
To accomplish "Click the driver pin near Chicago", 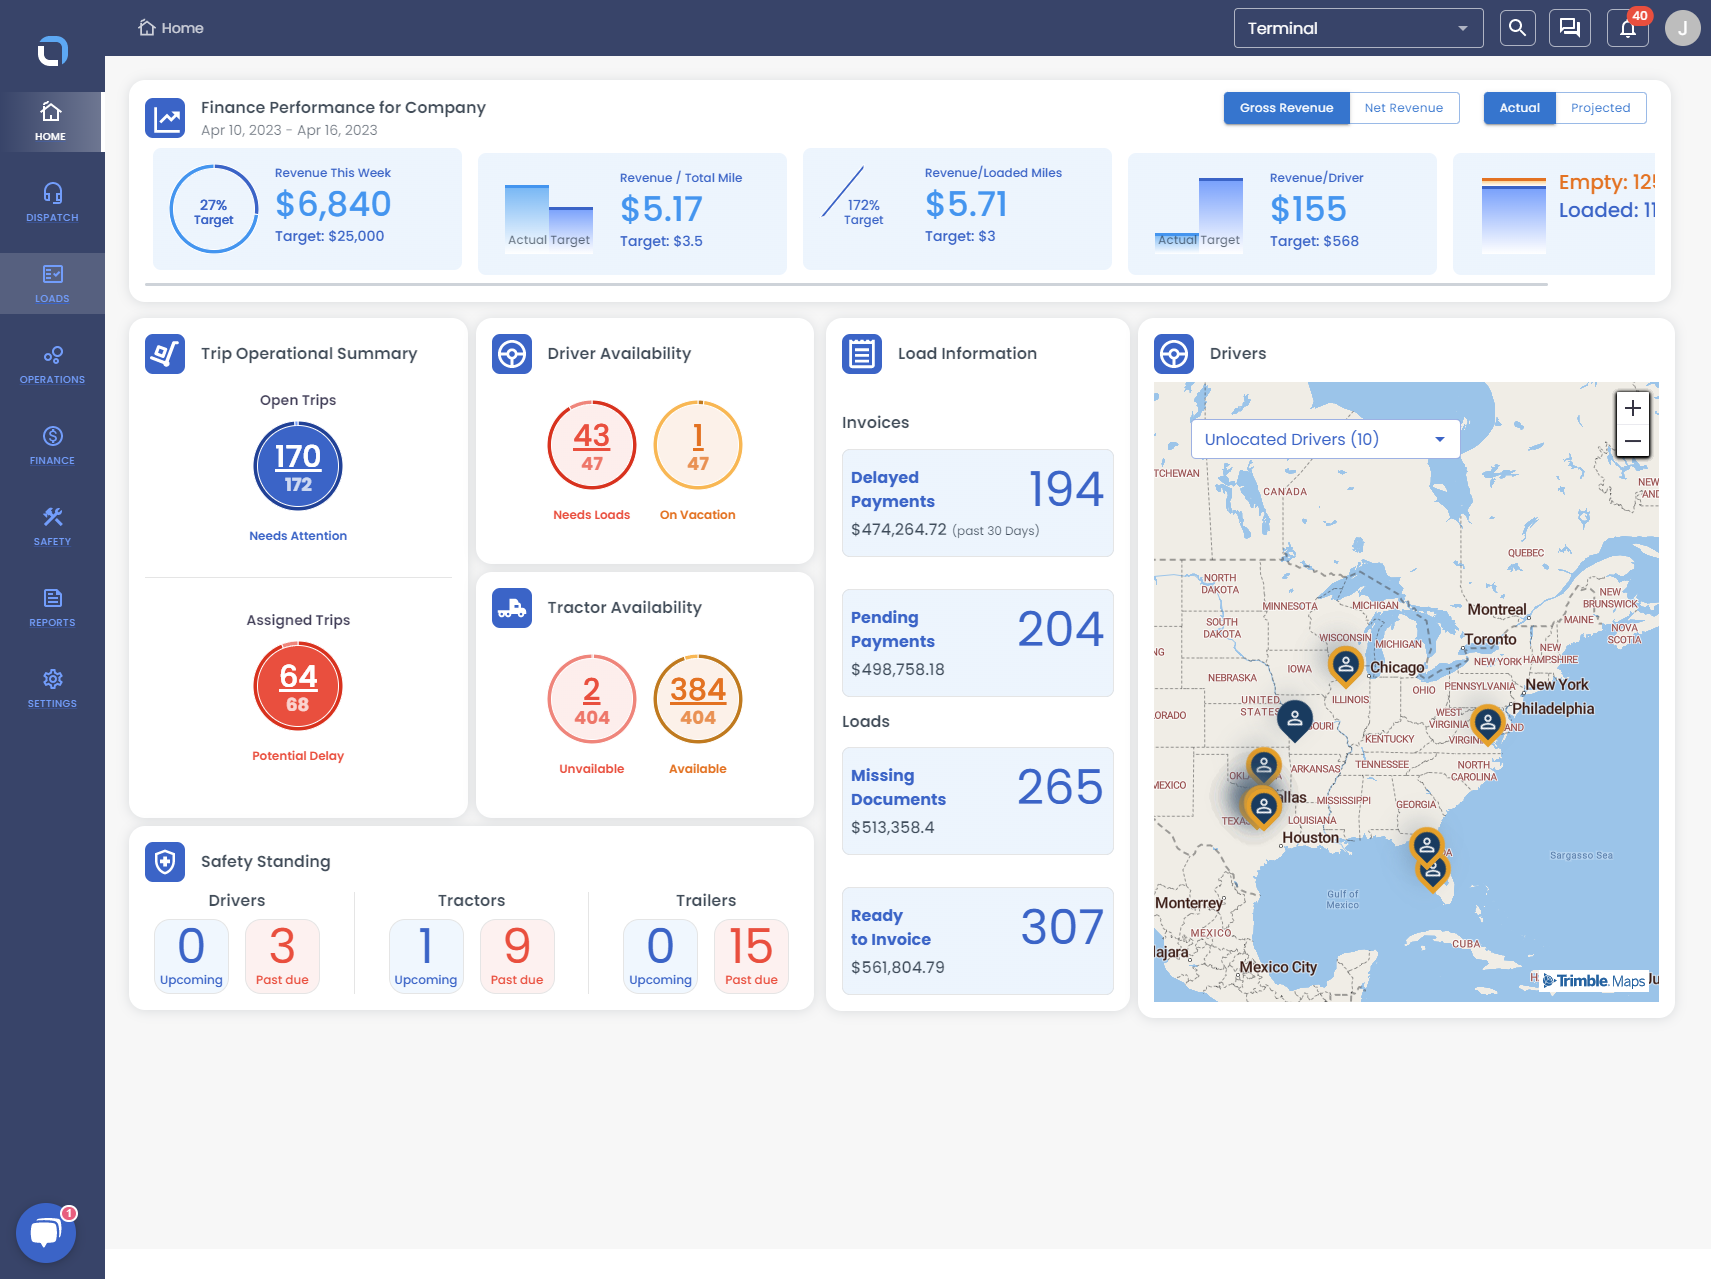I will coord(1346,665).
